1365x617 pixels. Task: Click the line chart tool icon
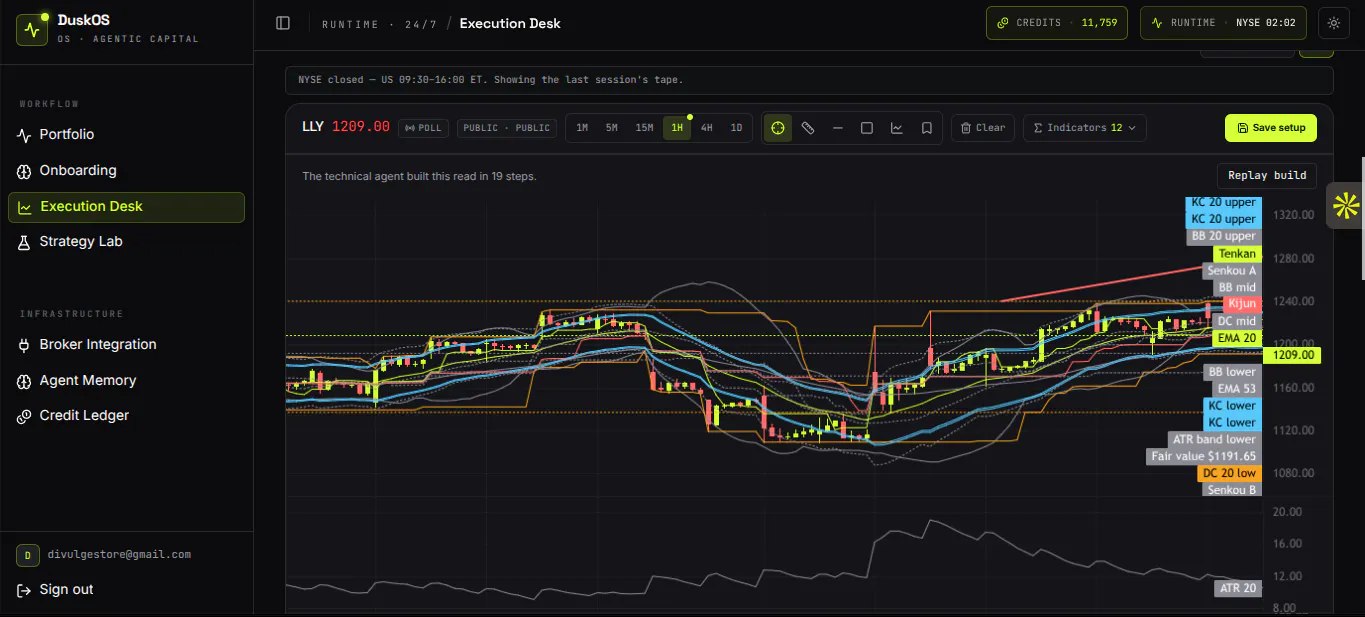pos(897,128)
